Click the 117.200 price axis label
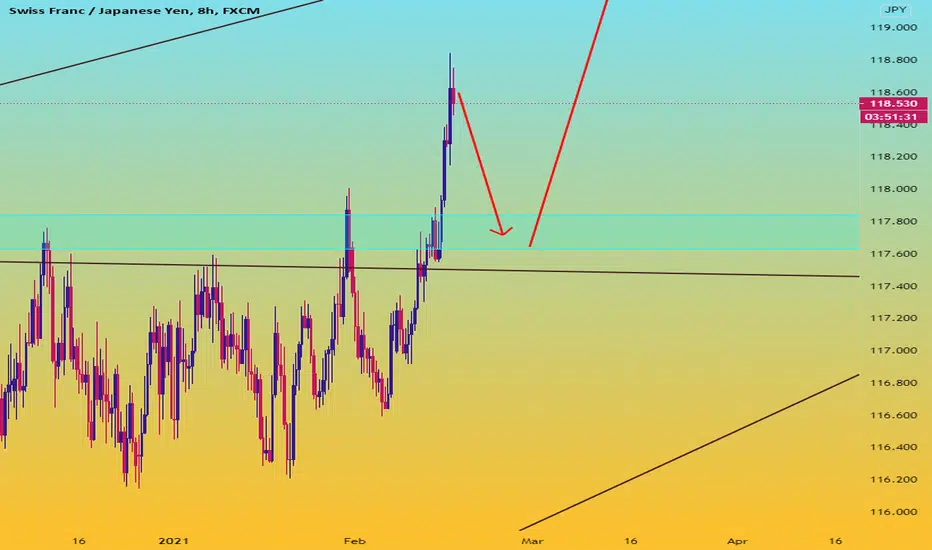Image resolution: width=932 pixels, height=550 pixels. [893, 318]
